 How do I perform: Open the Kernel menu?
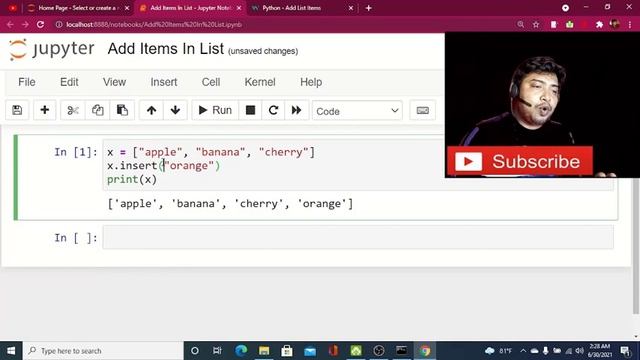click(260, 82)
